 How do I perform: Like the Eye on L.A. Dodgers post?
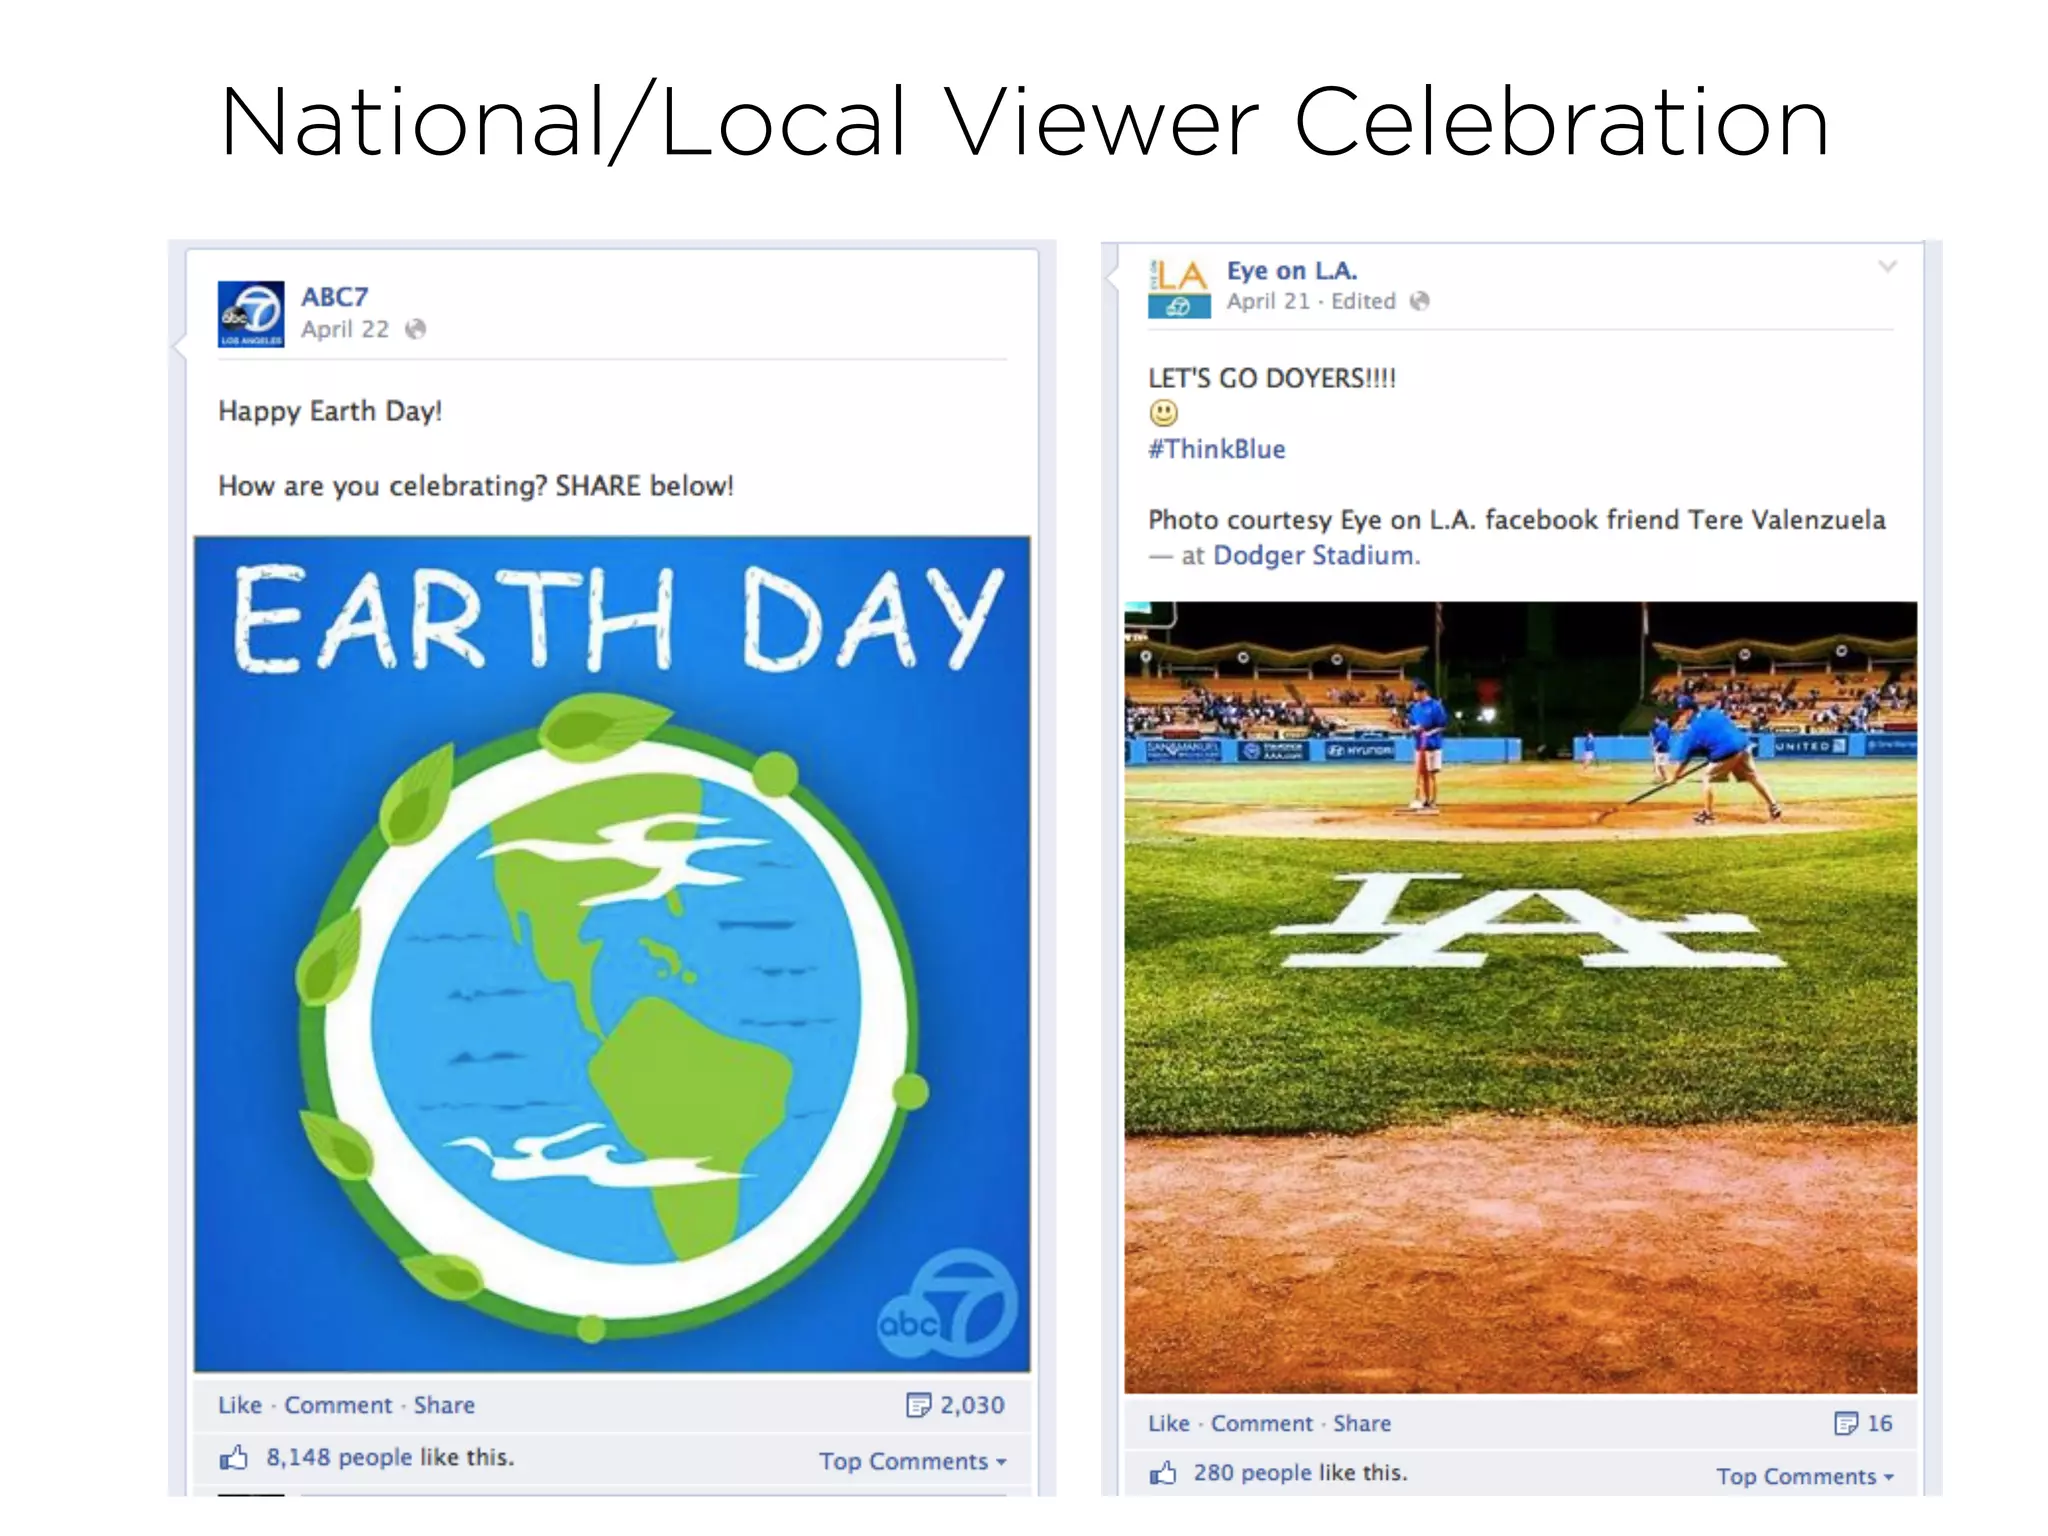pyautogui.click(x=1169, y=1423)
